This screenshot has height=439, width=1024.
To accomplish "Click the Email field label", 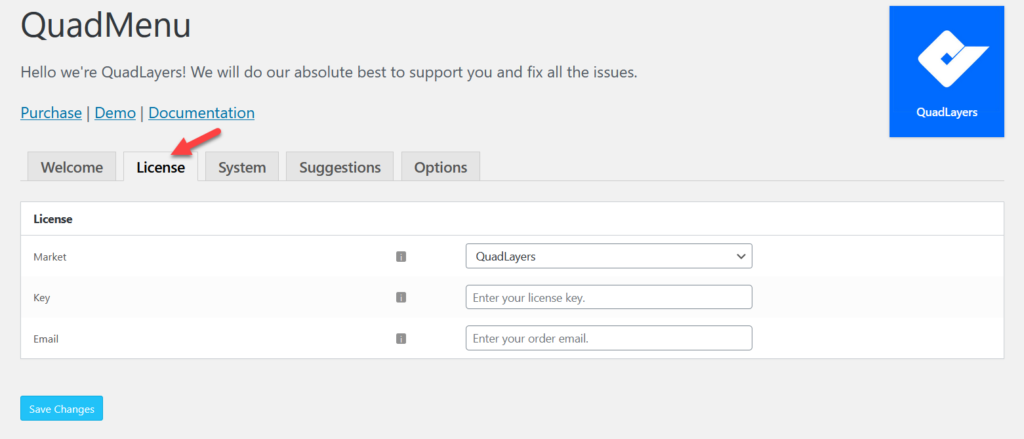I will pos(46,338).
